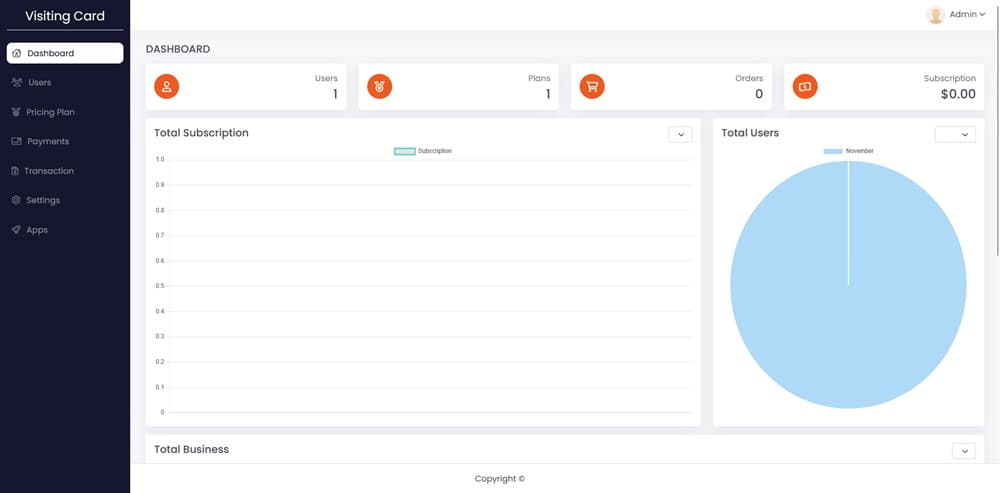Click the orange Users stat card icon
Image resolution: width=1000 pixels, height=493 pixels.
pyautogui.click(x=167, y=87)
